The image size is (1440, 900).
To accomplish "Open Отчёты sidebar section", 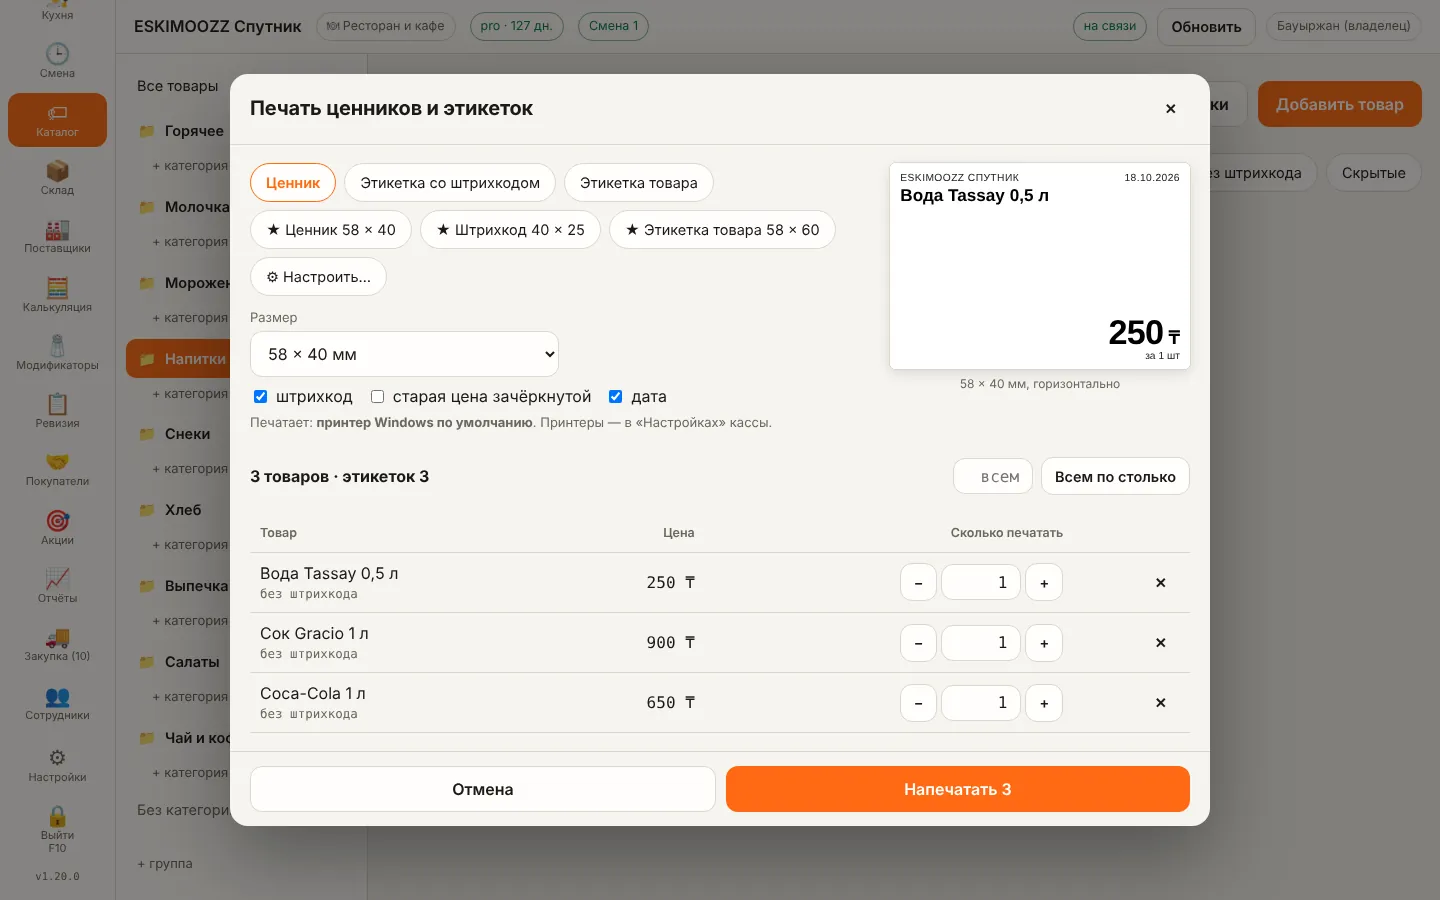I will click(x=57, y=586).
